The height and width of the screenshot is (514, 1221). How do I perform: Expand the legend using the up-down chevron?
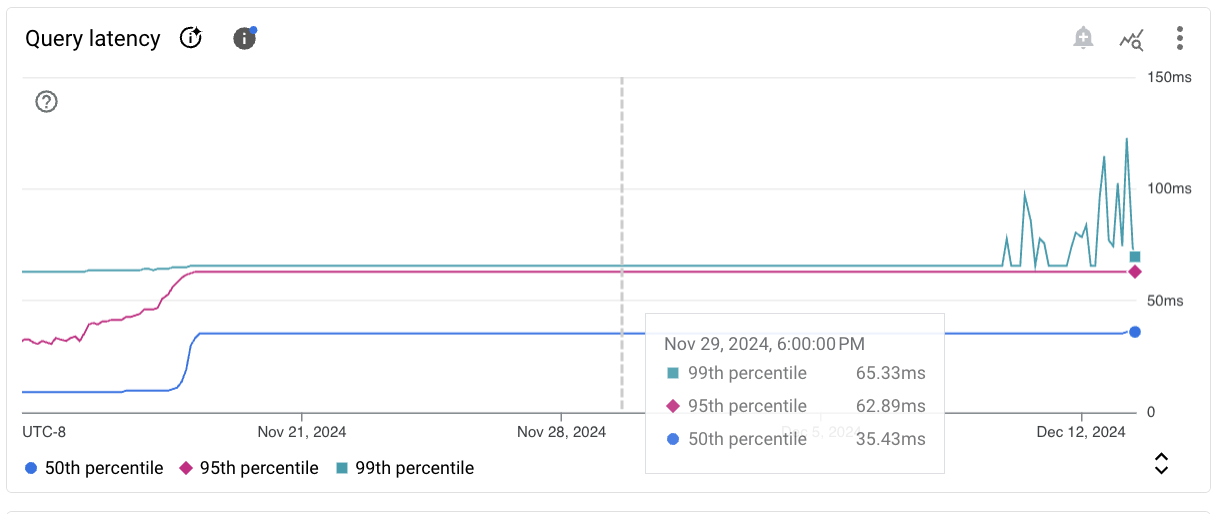click(1161, 463)
